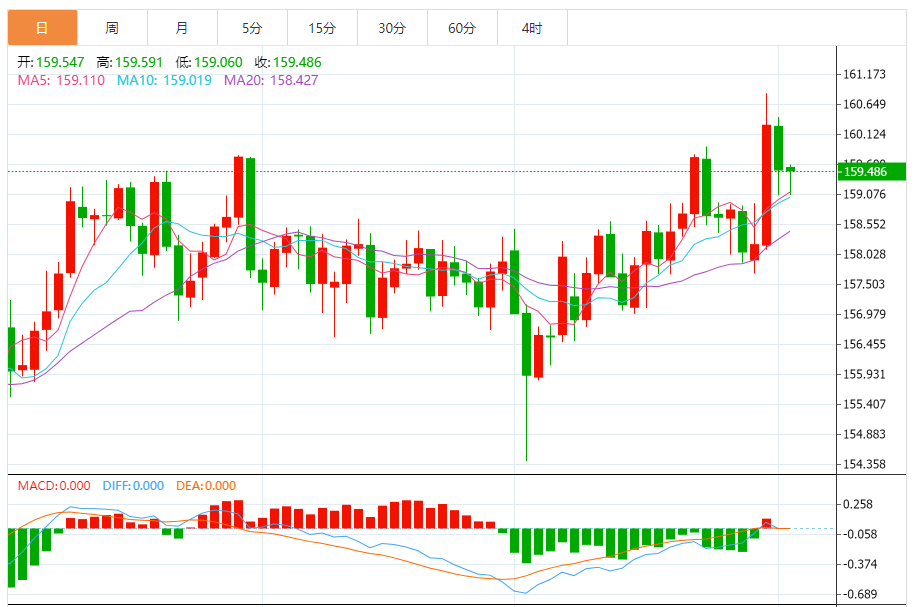The width and height of the screenshot is (917, 607).
Task: Click the opening price 159.547
Action: click(x=60, y=62)
